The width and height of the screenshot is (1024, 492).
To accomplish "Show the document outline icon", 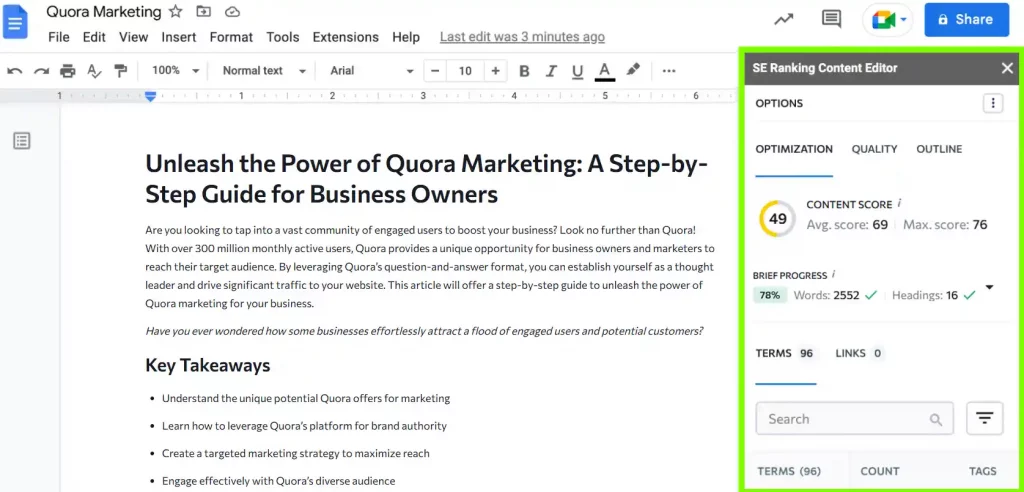I will click(x=22, y=140).
